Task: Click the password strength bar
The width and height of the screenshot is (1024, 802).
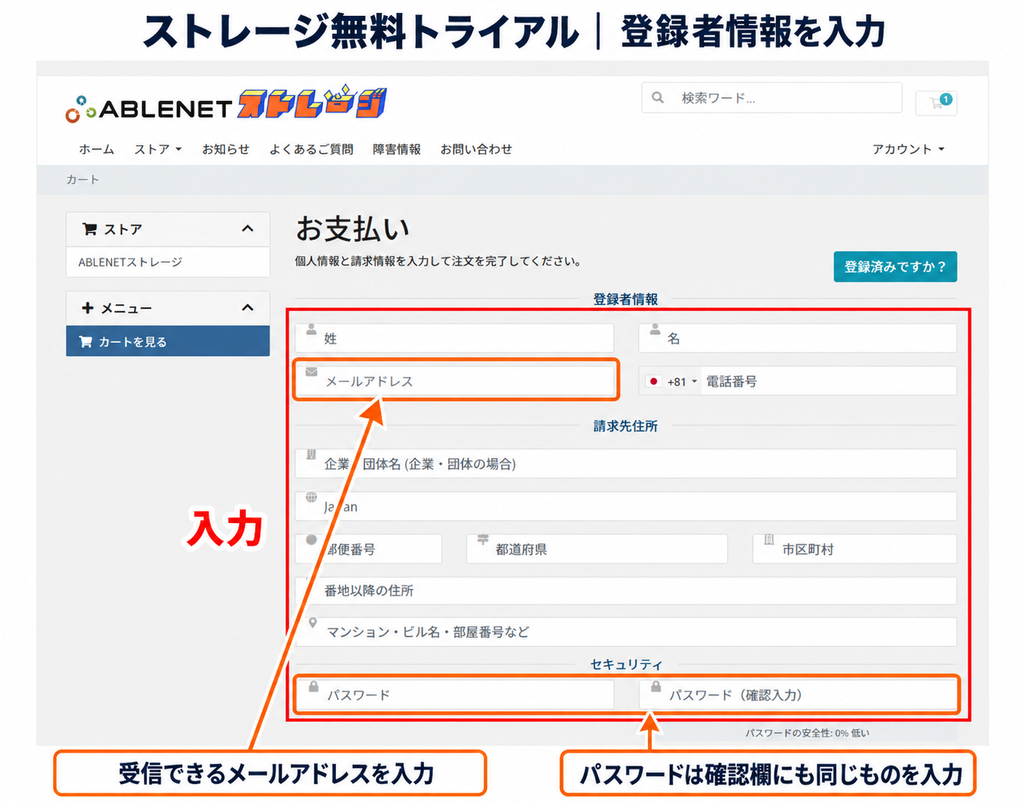Action: pyautogui.click(x=807, y=733)
